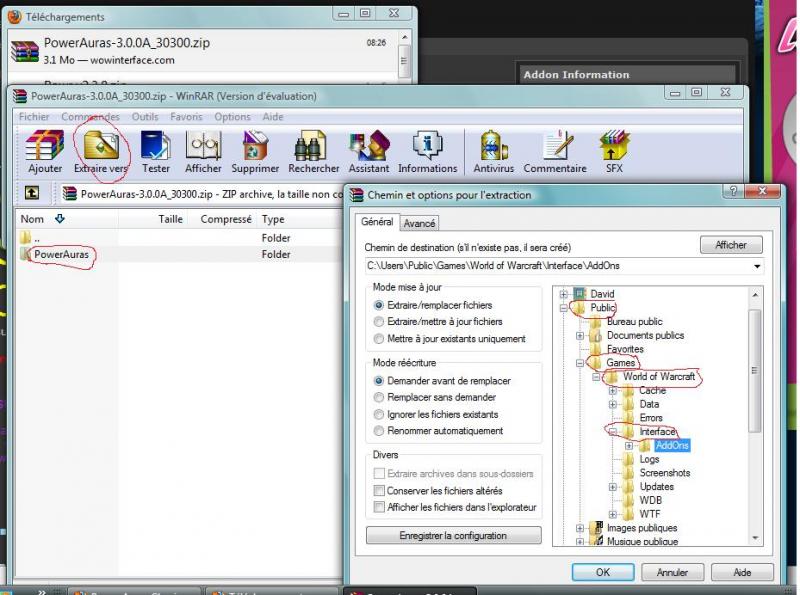Click the Images publiques folder icon
The image size is (800, 595).
point(595,528)
